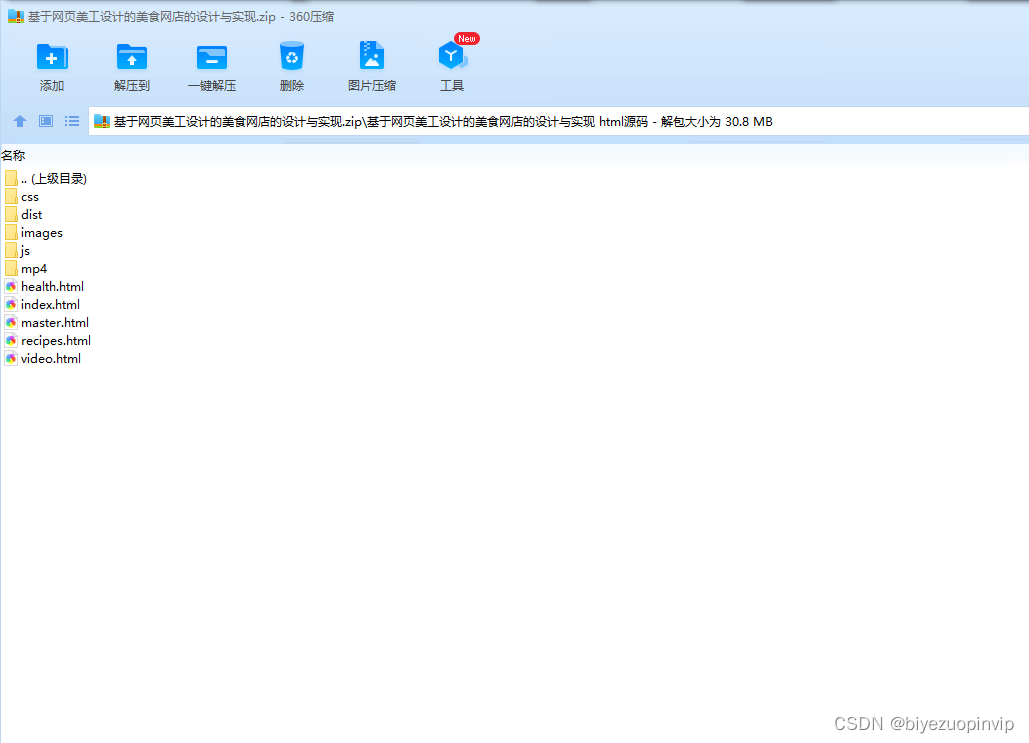This screenshot has height=743, width=1029.
Task: Click the file icon beside recipes.html
Action: [11, 341]
